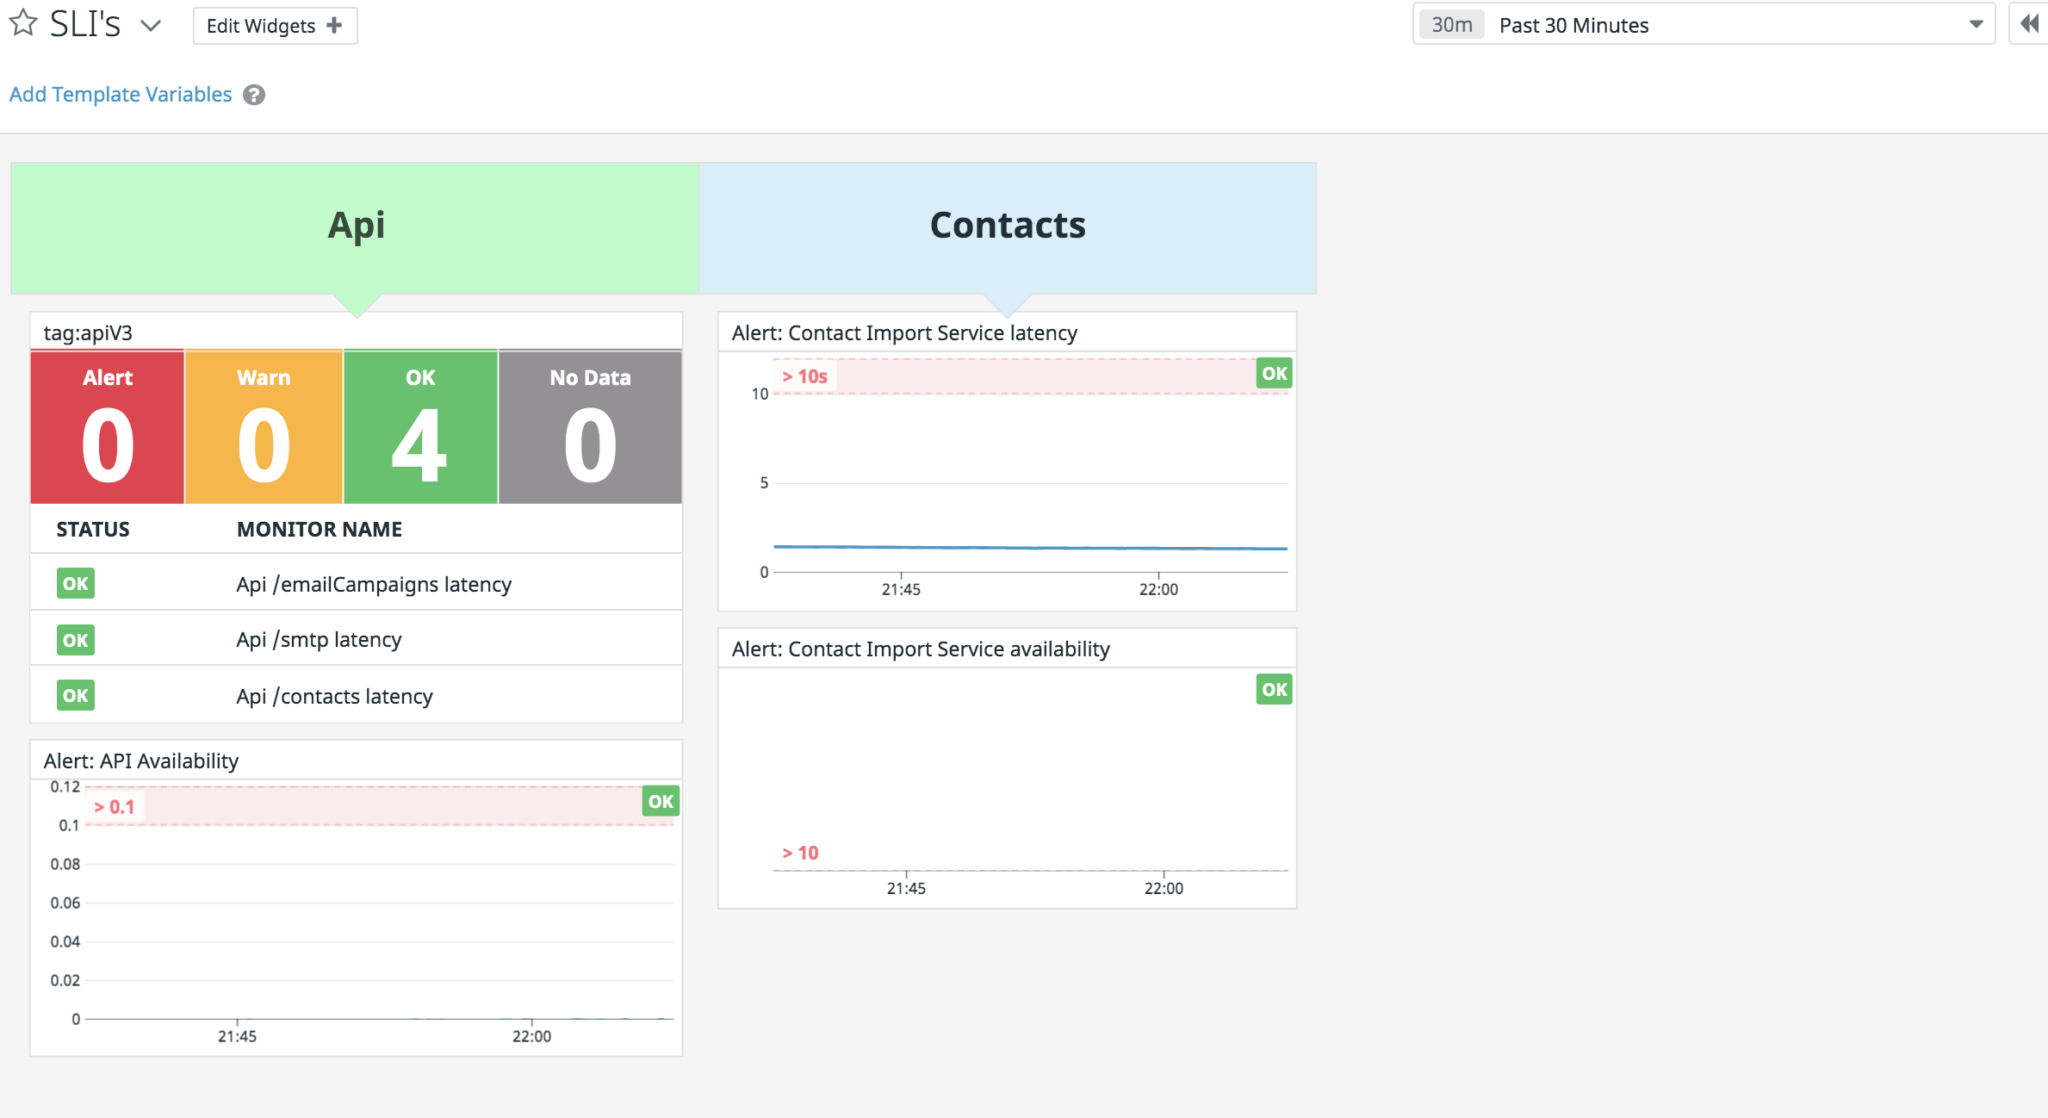Click OK badge on Contact Import latency graph

pyautogui.click(x=1274, y=373)
